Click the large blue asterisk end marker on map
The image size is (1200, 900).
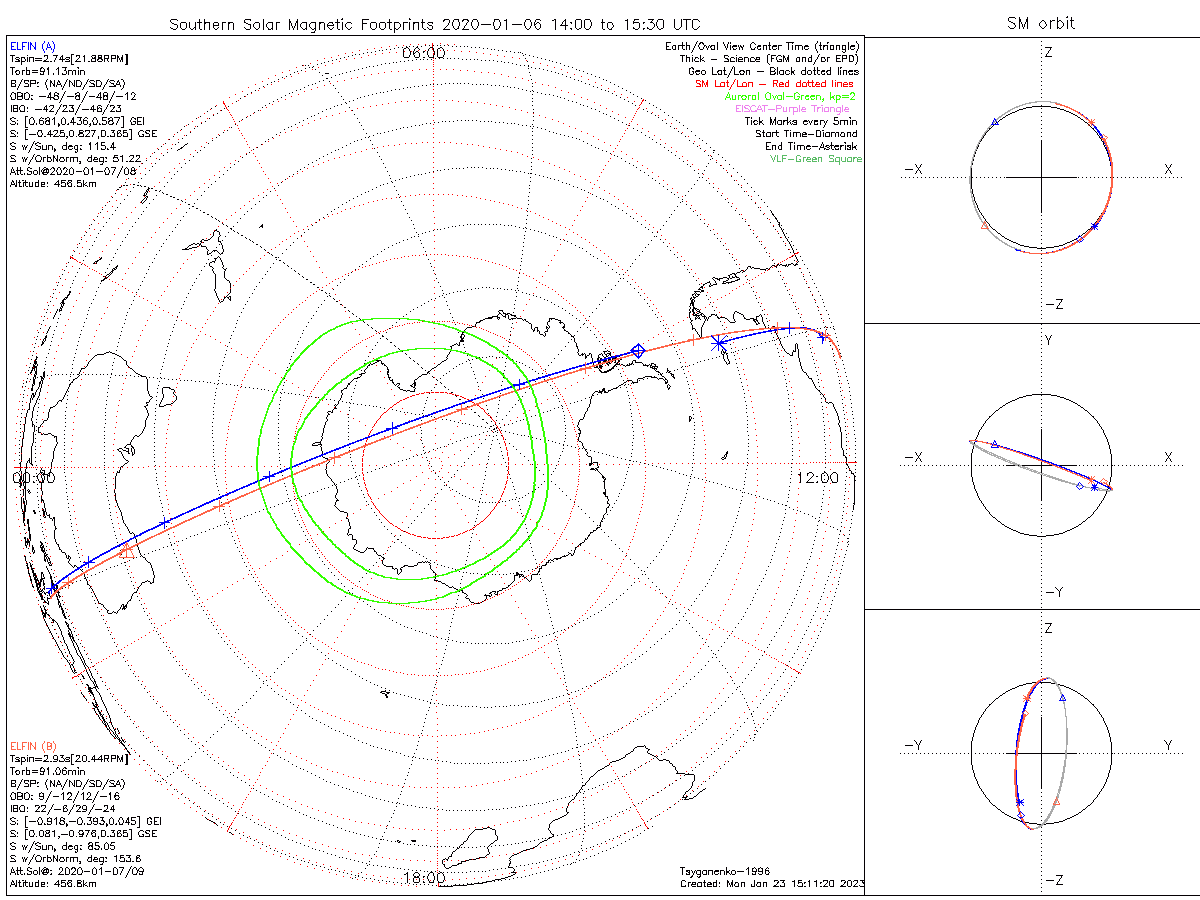tap(719, 343)
